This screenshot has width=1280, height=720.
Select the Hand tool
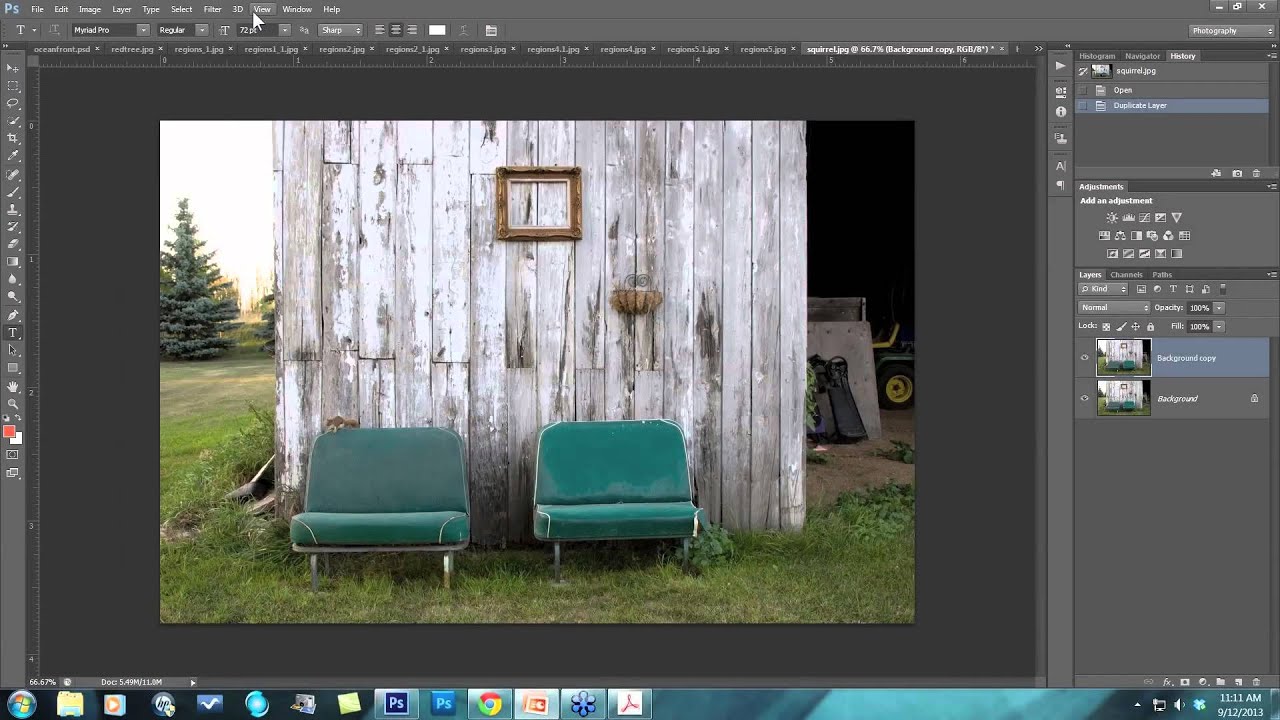coord(13,386)
